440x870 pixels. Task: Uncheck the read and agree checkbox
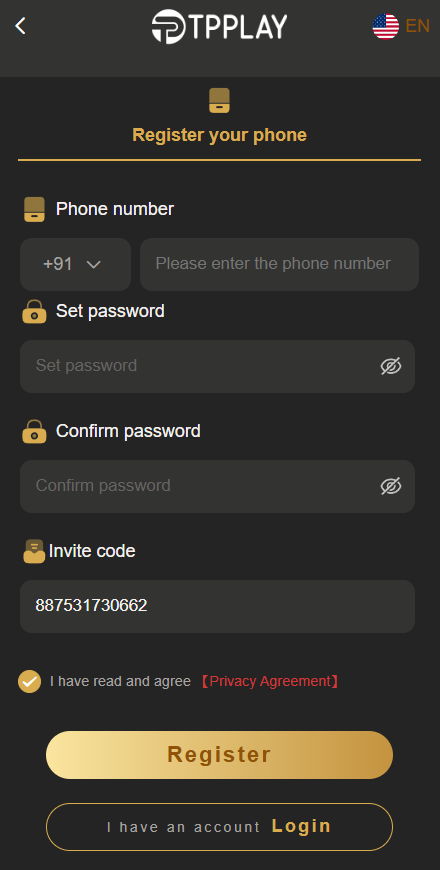[29, 681]
